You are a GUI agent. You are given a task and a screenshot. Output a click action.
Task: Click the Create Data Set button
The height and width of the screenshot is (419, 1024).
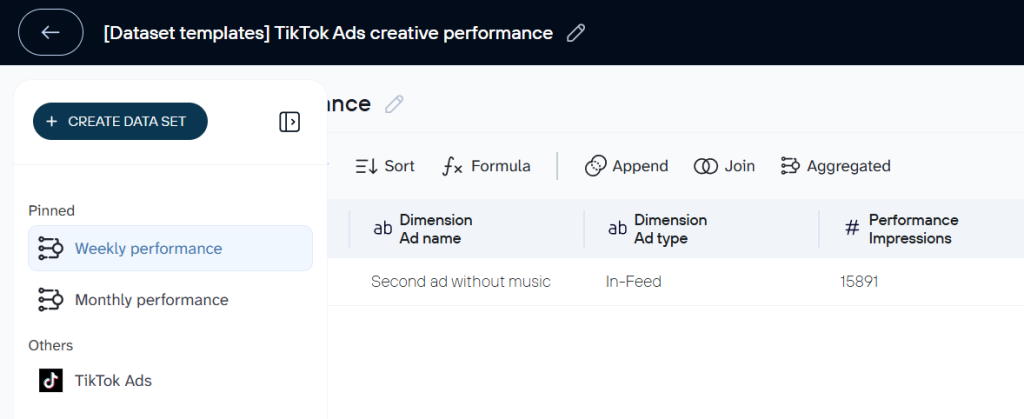[120, 121]
